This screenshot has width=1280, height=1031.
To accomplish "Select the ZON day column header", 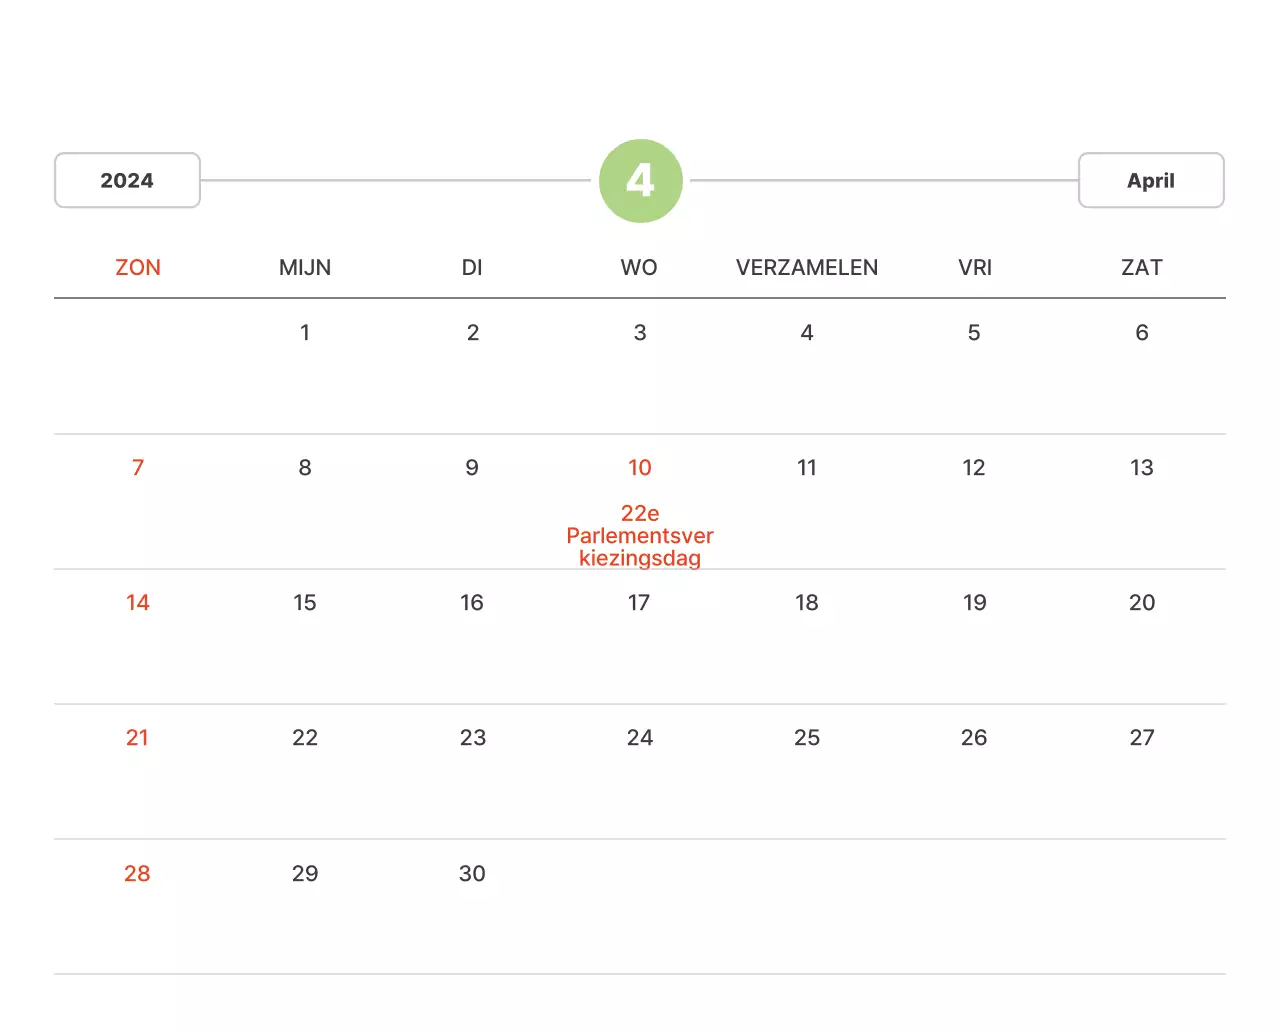I will coord(138,268).
